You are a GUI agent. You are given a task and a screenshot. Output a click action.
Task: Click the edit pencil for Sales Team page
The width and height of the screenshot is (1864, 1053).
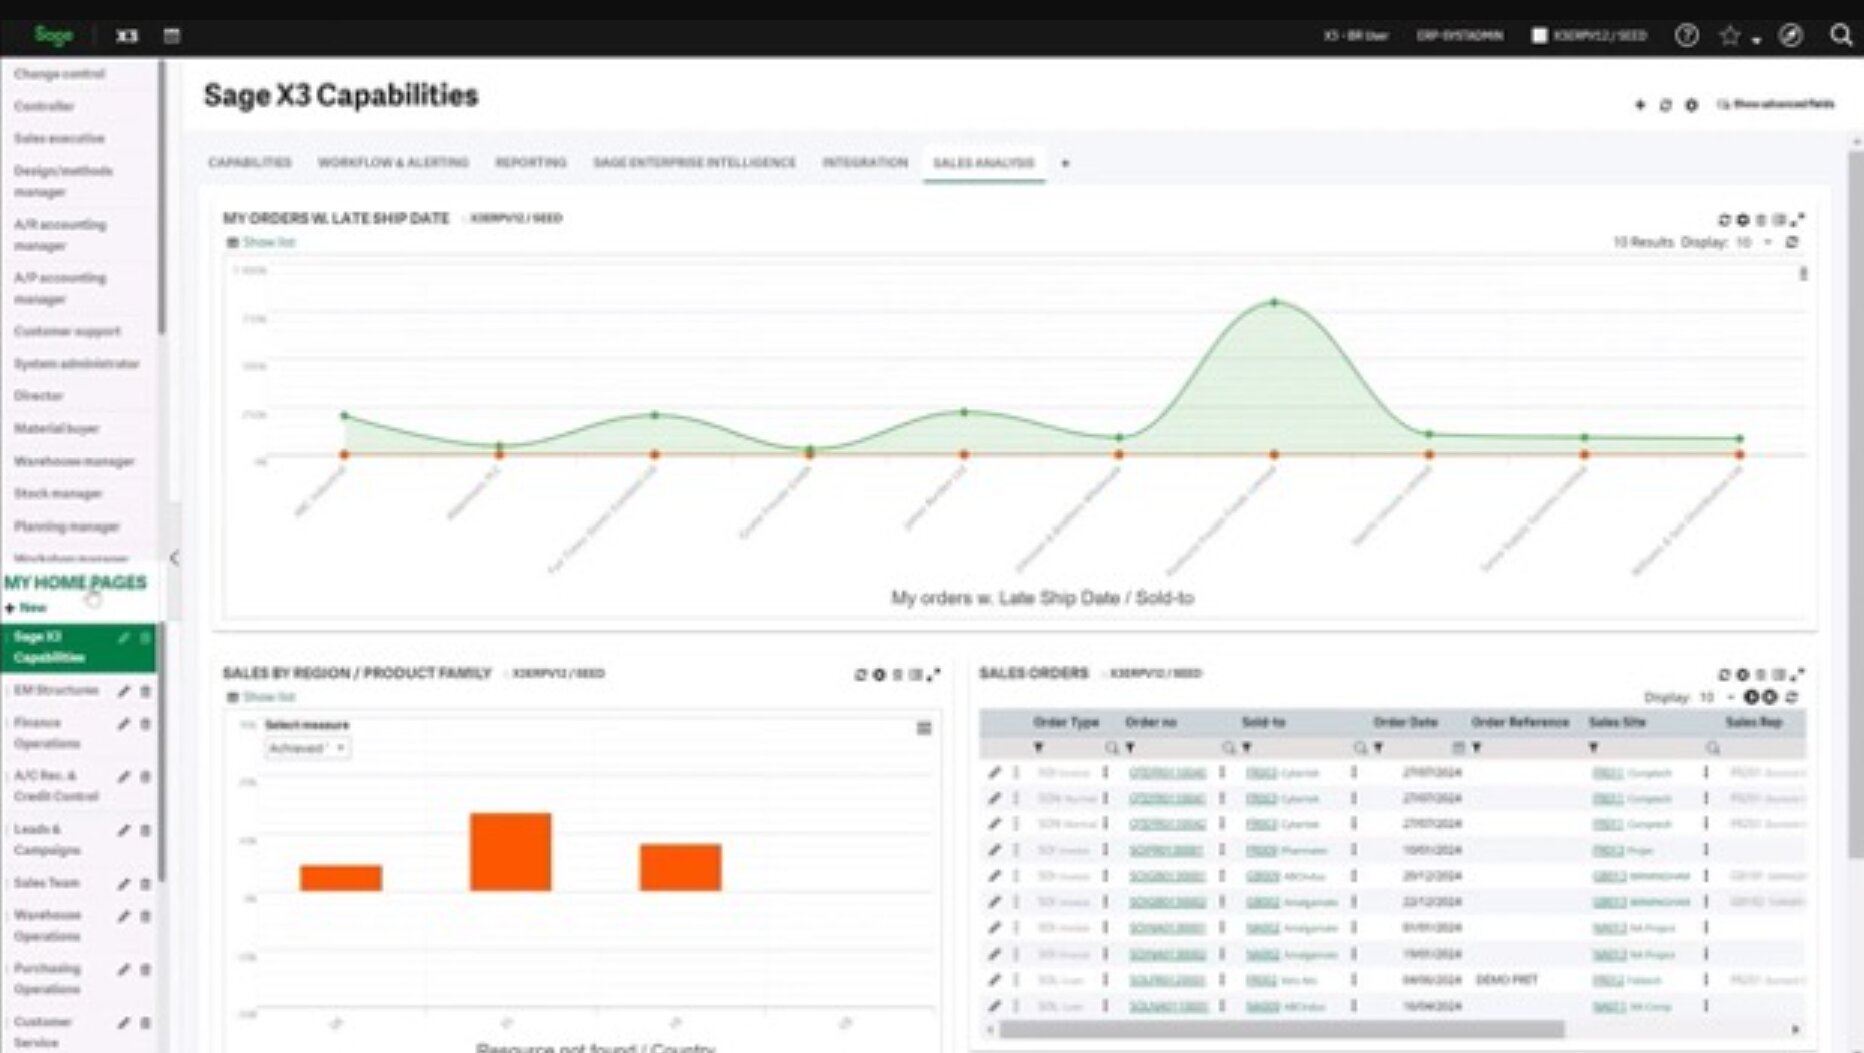tap(124, 884)
